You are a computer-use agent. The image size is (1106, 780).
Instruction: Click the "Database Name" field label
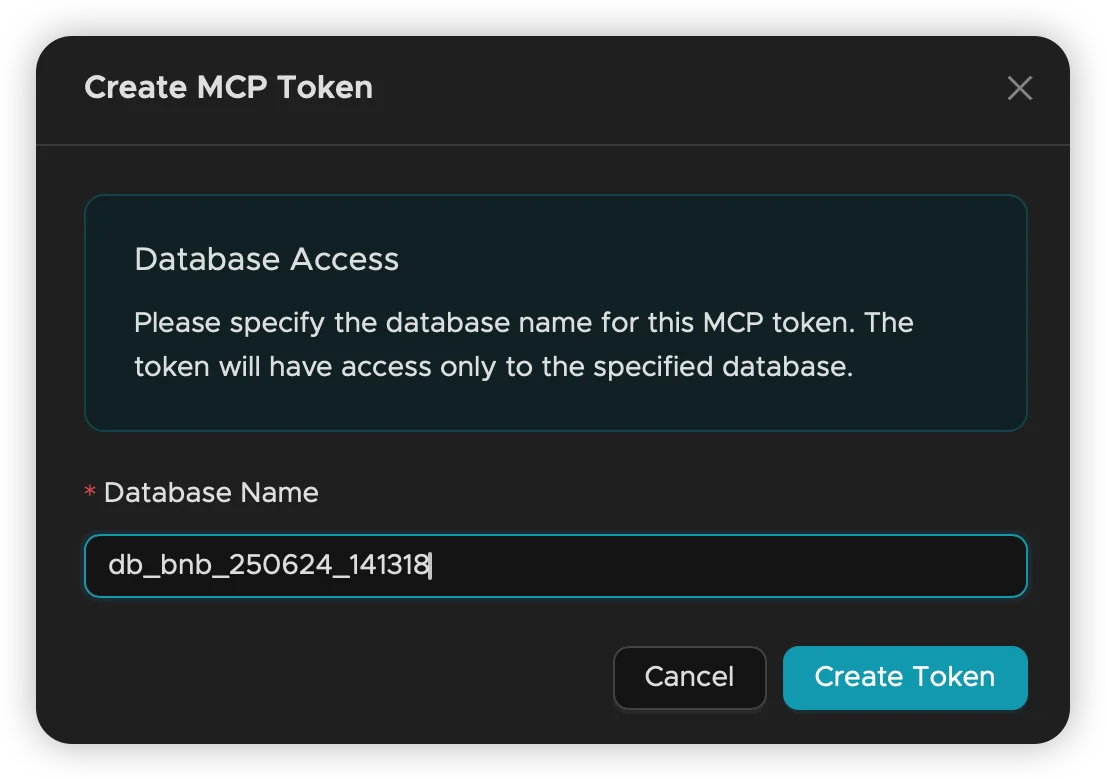[211, 493]
